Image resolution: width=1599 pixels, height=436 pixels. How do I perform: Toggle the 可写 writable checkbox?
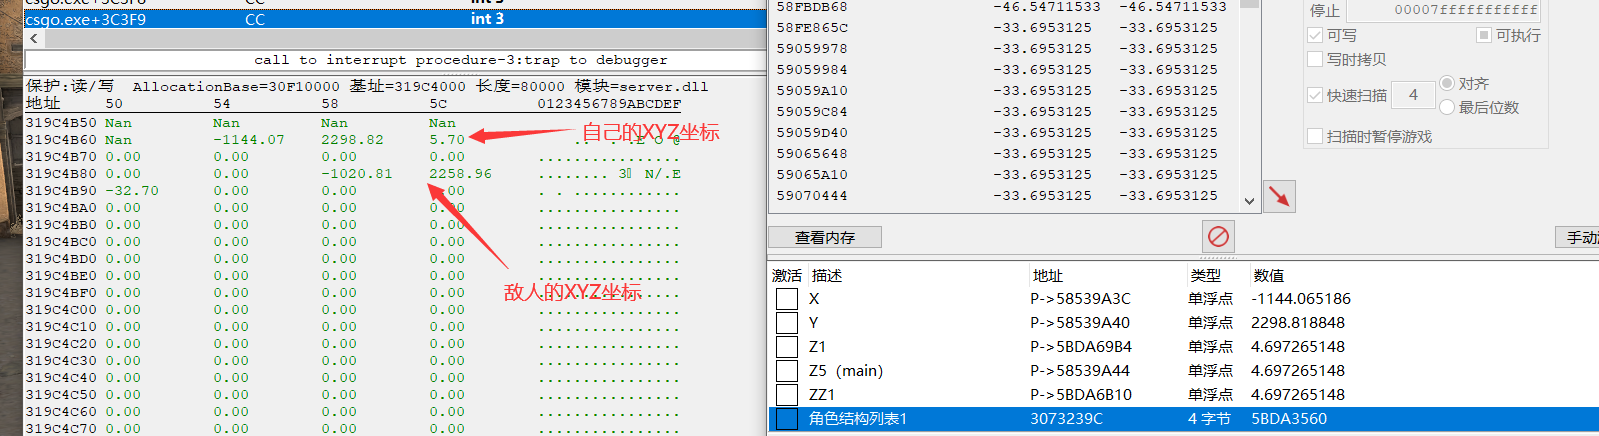(1315, 35)
